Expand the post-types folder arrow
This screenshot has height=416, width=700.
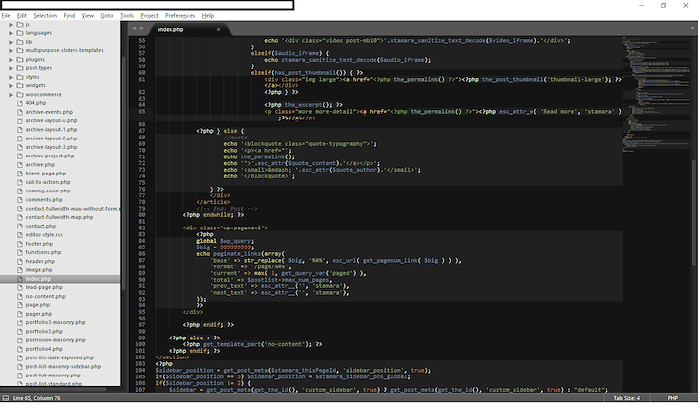click(x=11, y=68)
